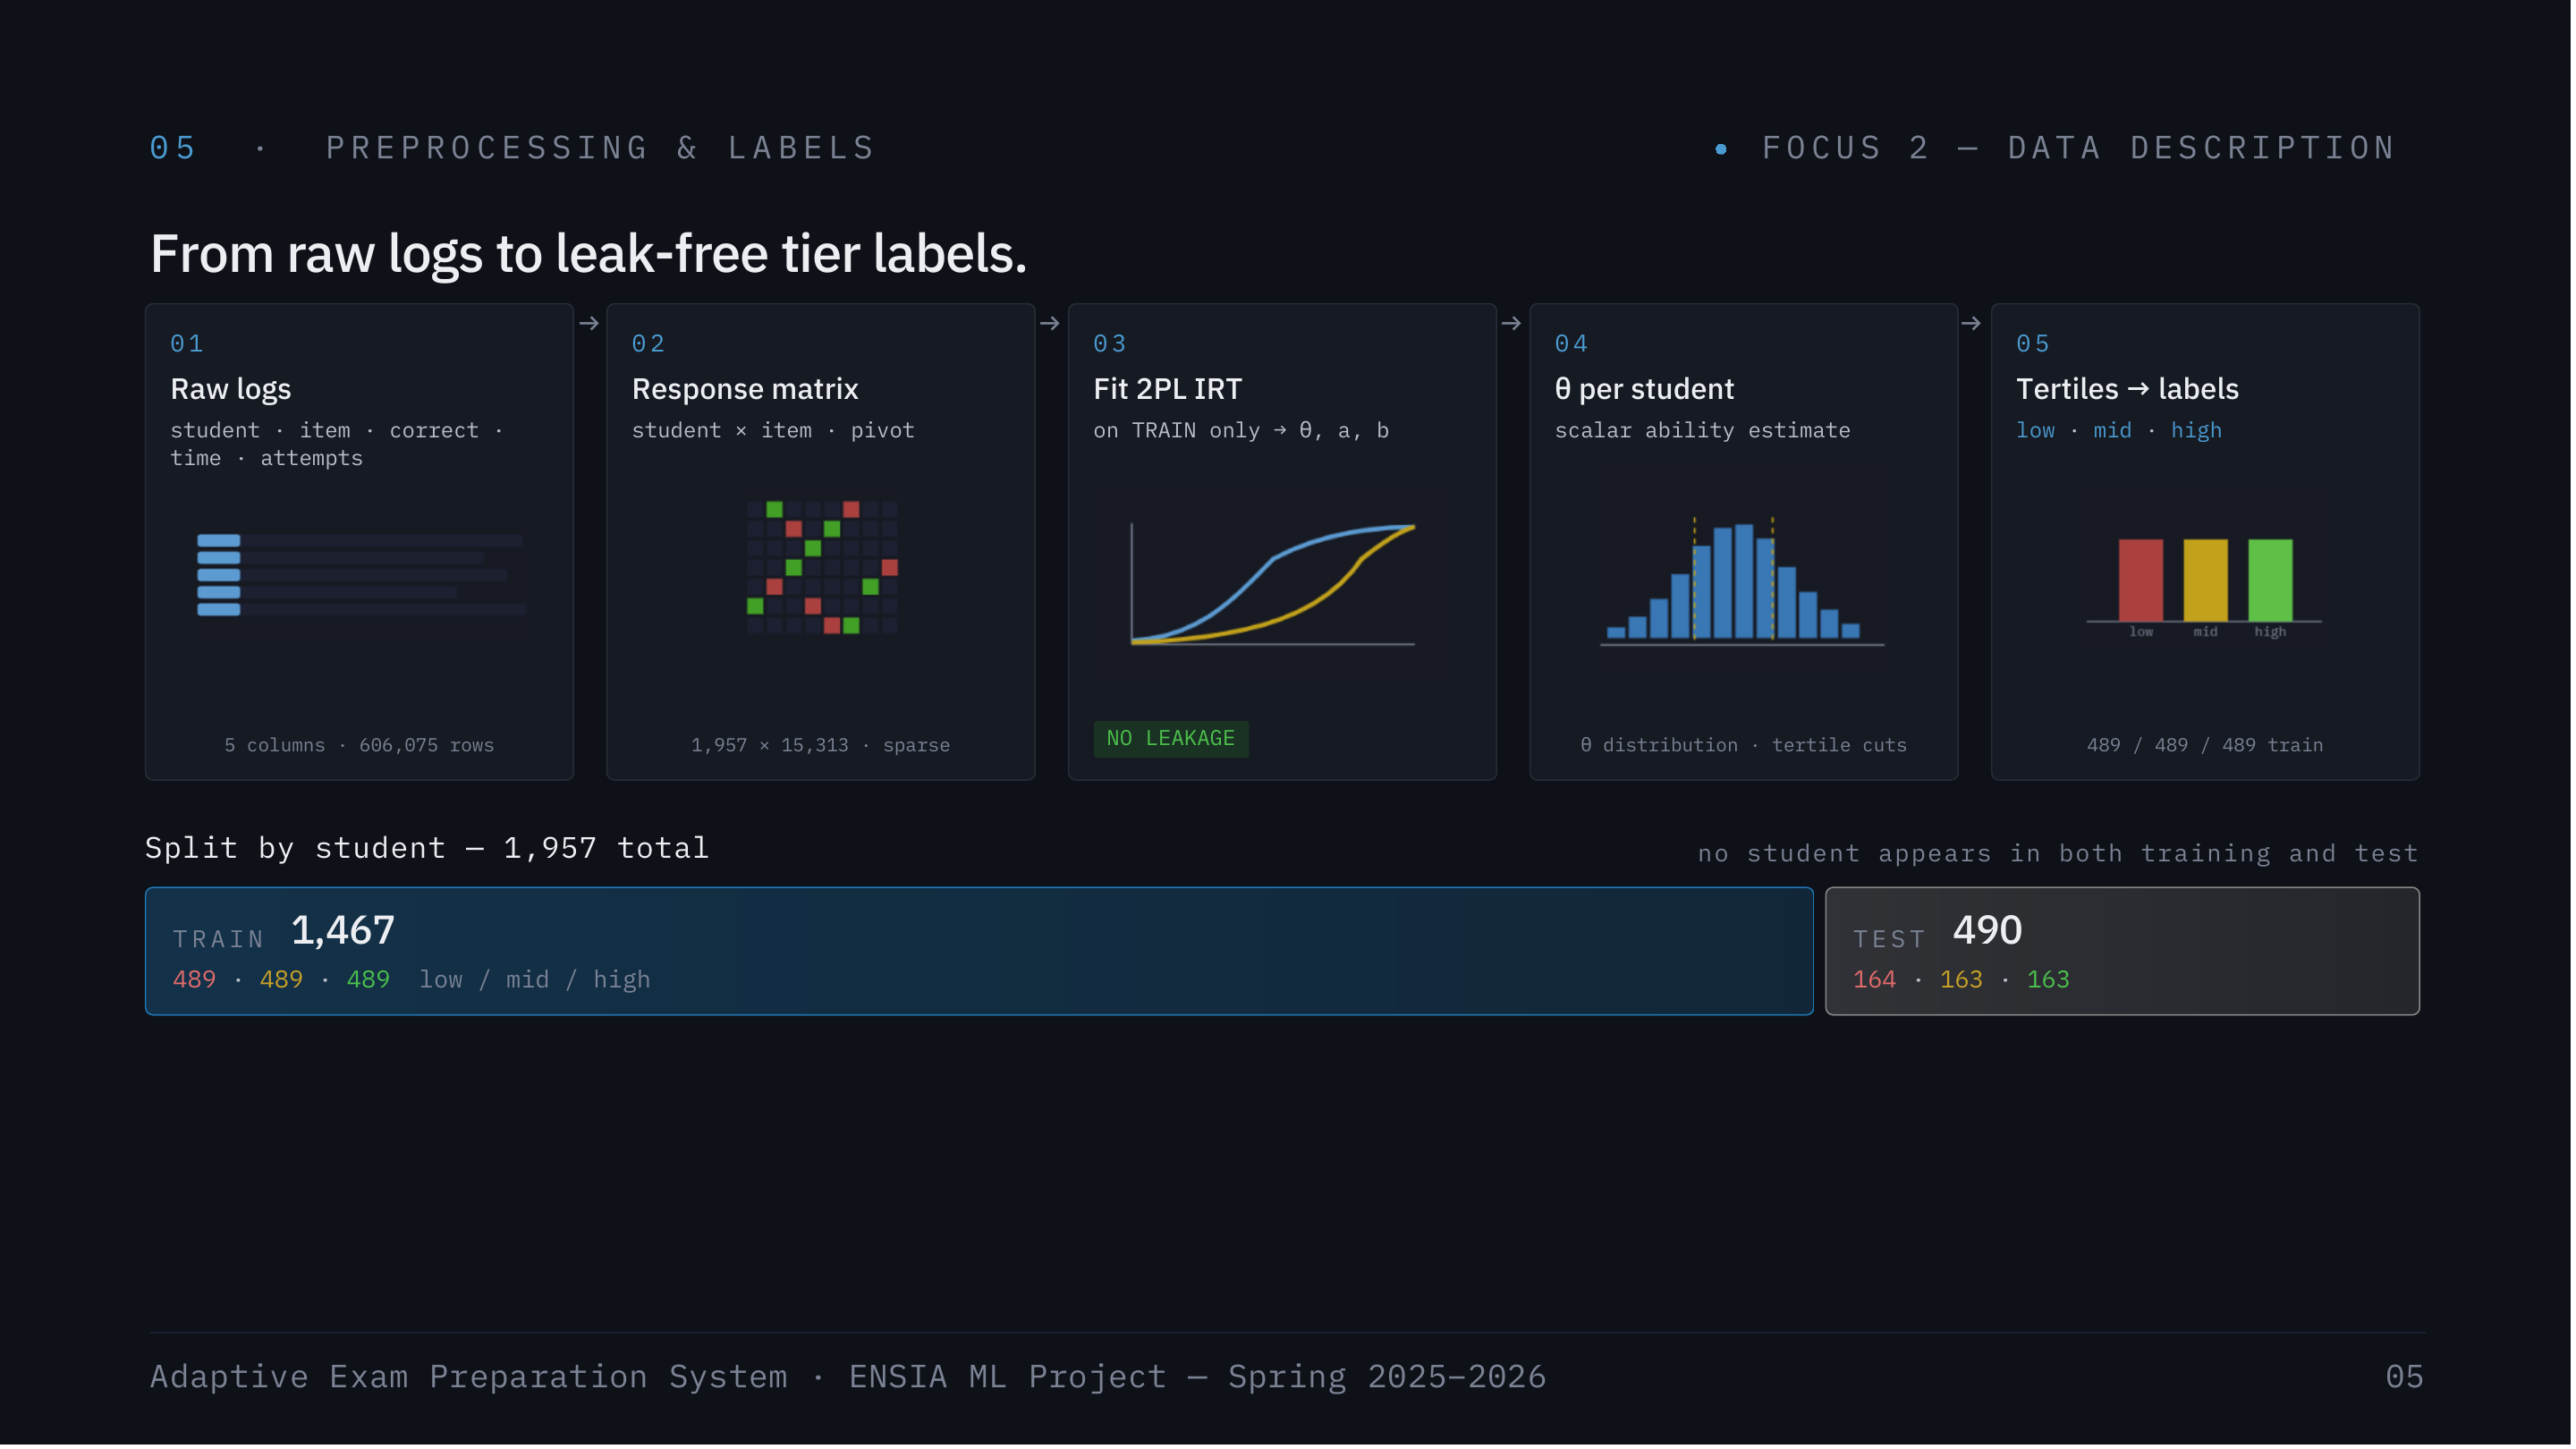The width and height of the screenshot is (2576, 1449).
Task: Click the Response matrix card title
Action: pos(746,389)
